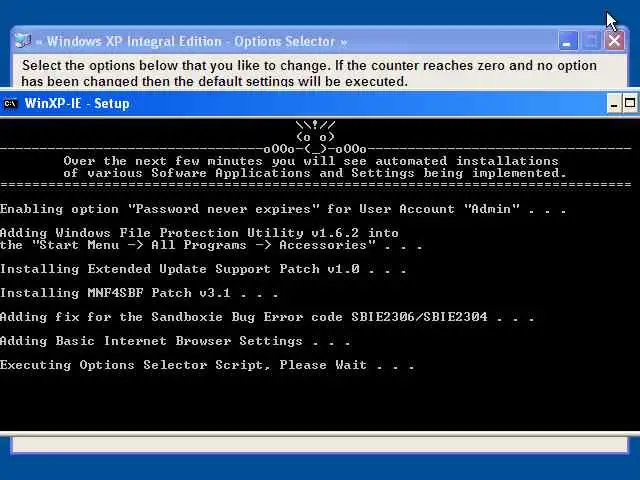Click the Options Selector window title text
This screenshot has height=480, width=640.
(191, 41)
